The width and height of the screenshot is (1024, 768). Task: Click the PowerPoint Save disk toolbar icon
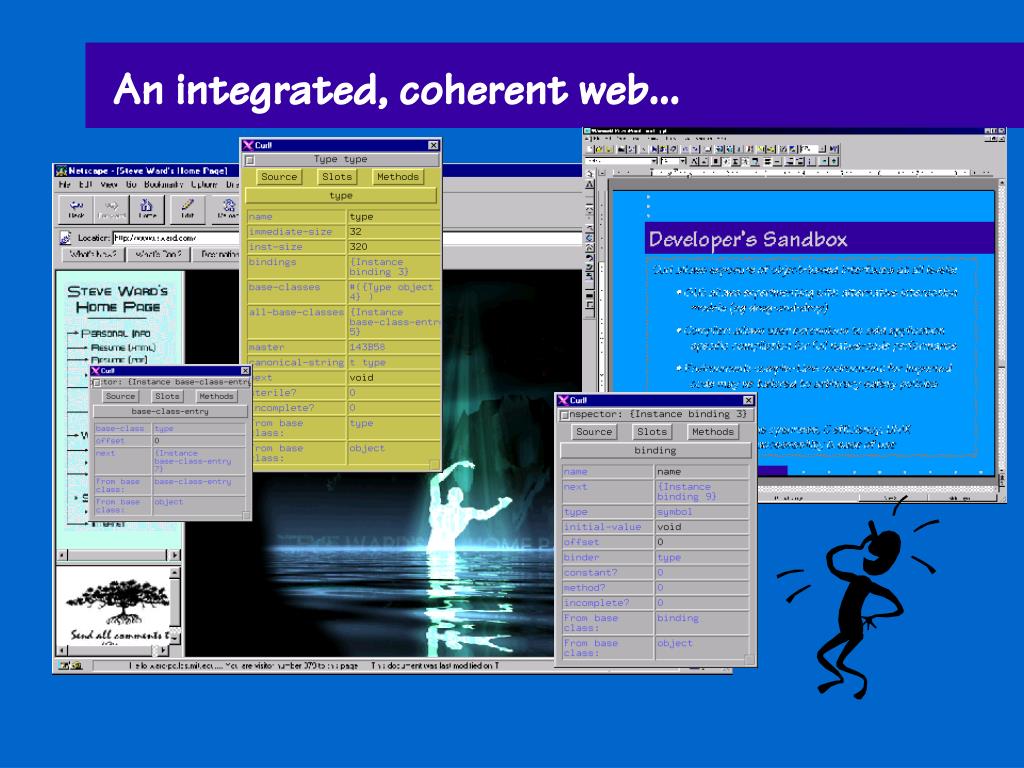[607, 149]
